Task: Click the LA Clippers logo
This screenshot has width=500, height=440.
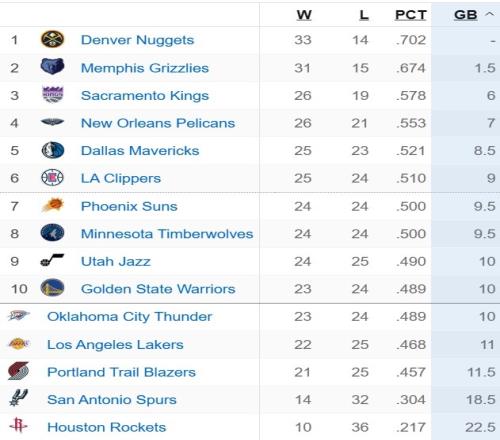Action: pyautogui.click(x=52, y=178)
